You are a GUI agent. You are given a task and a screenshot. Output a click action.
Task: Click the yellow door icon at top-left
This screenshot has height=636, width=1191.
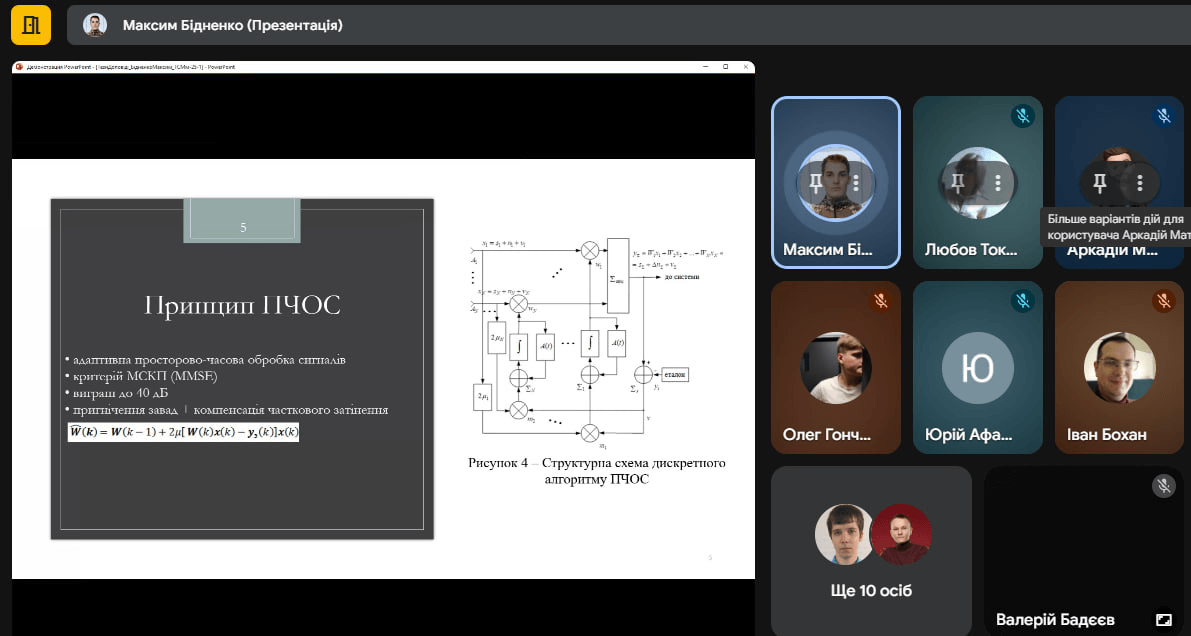pyautogui.click(x=31, y=25)
